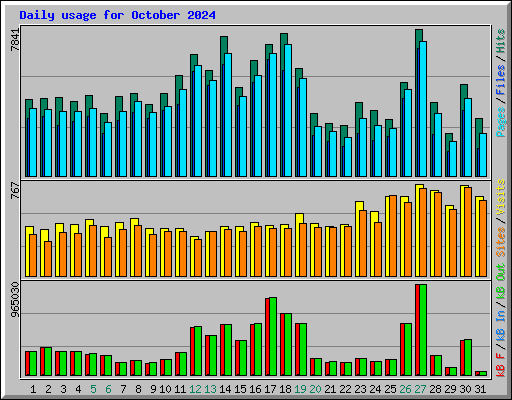Click the Hits legend label
Screen dimensions: 512x400
(501, 41)
